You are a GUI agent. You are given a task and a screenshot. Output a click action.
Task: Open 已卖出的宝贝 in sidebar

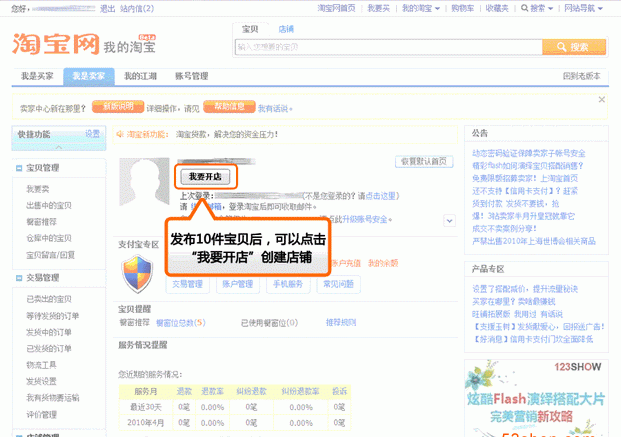(49, 299)
